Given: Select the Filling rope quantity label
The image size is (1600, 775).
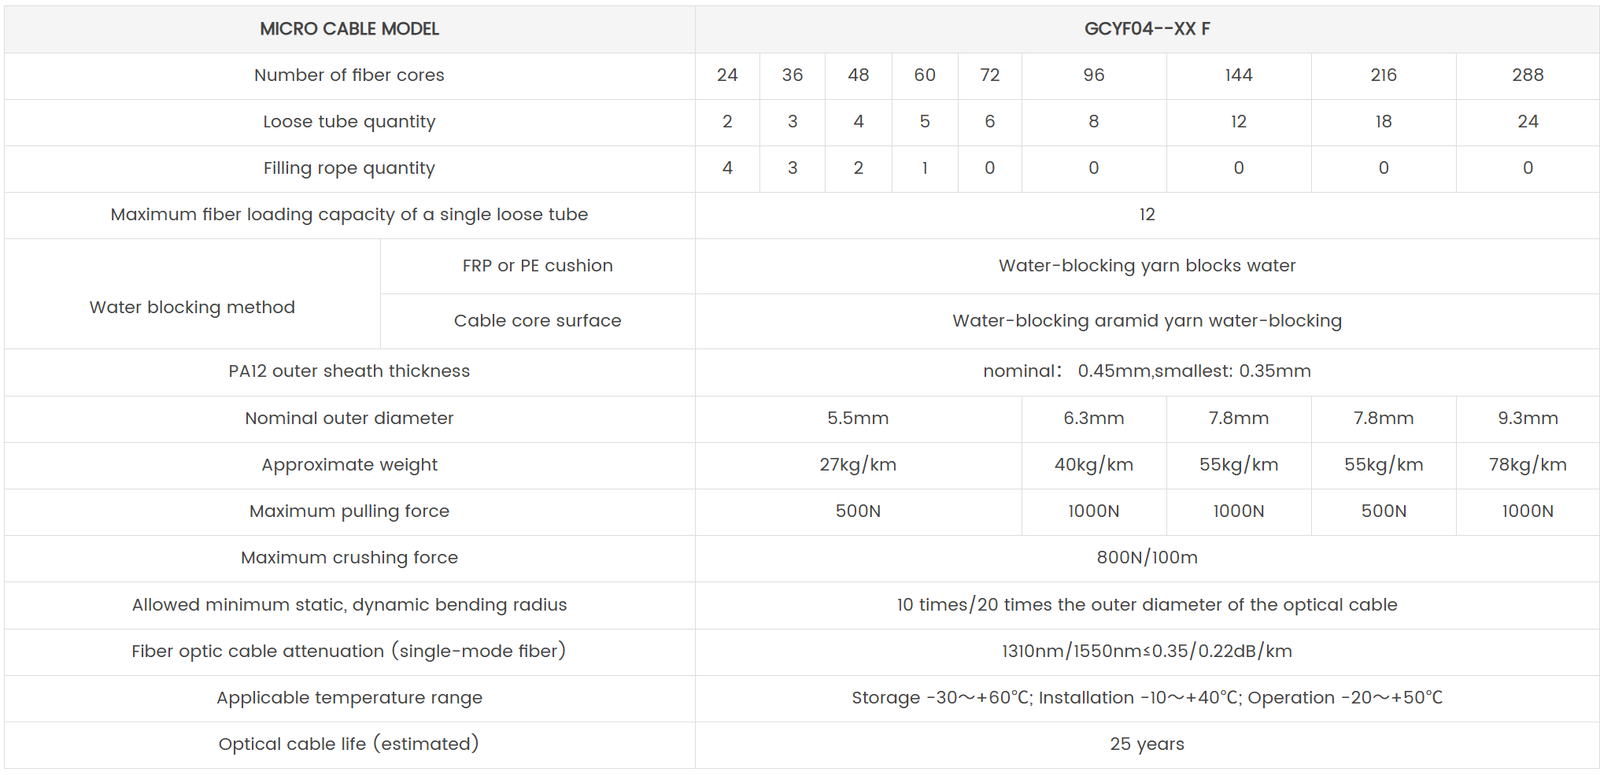Looking at the screenshot, I should [349, 168].
